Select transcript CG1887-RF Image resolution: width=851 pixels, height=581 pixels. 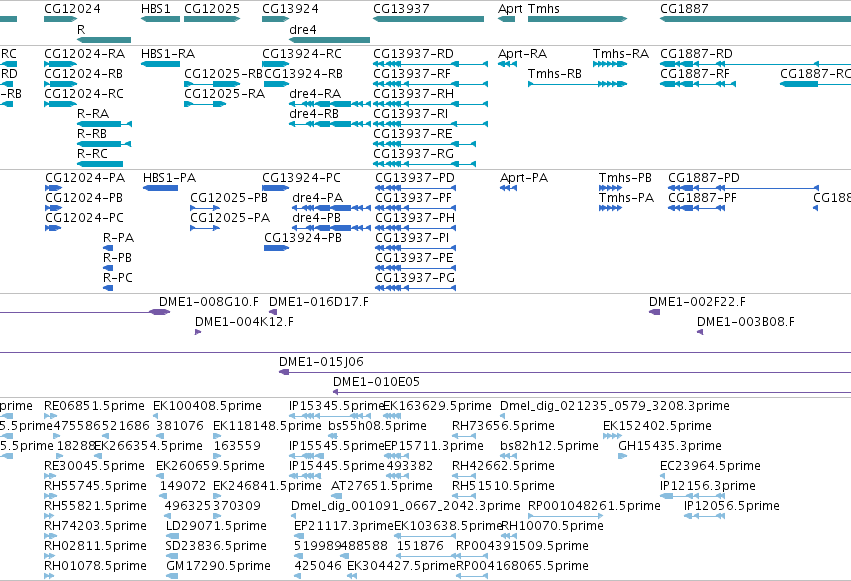pos(695,74)
